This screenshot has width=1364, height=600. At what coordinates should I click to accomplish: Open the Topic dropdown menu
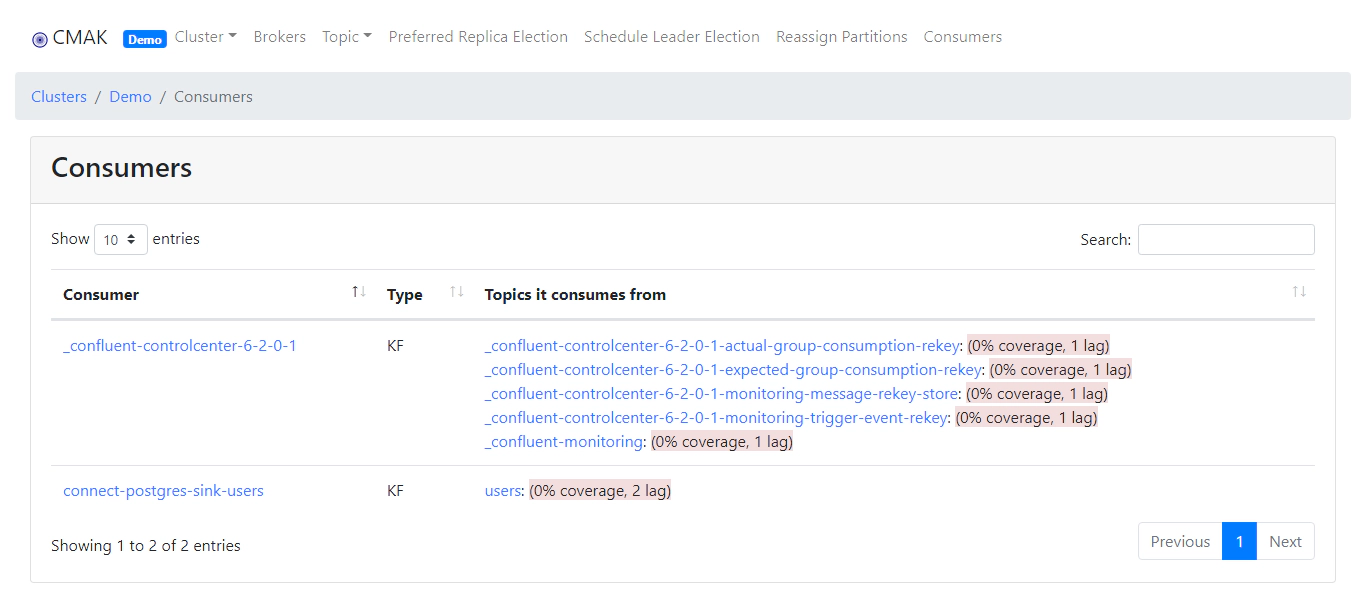pyautogui.click(x=347, y=37)
